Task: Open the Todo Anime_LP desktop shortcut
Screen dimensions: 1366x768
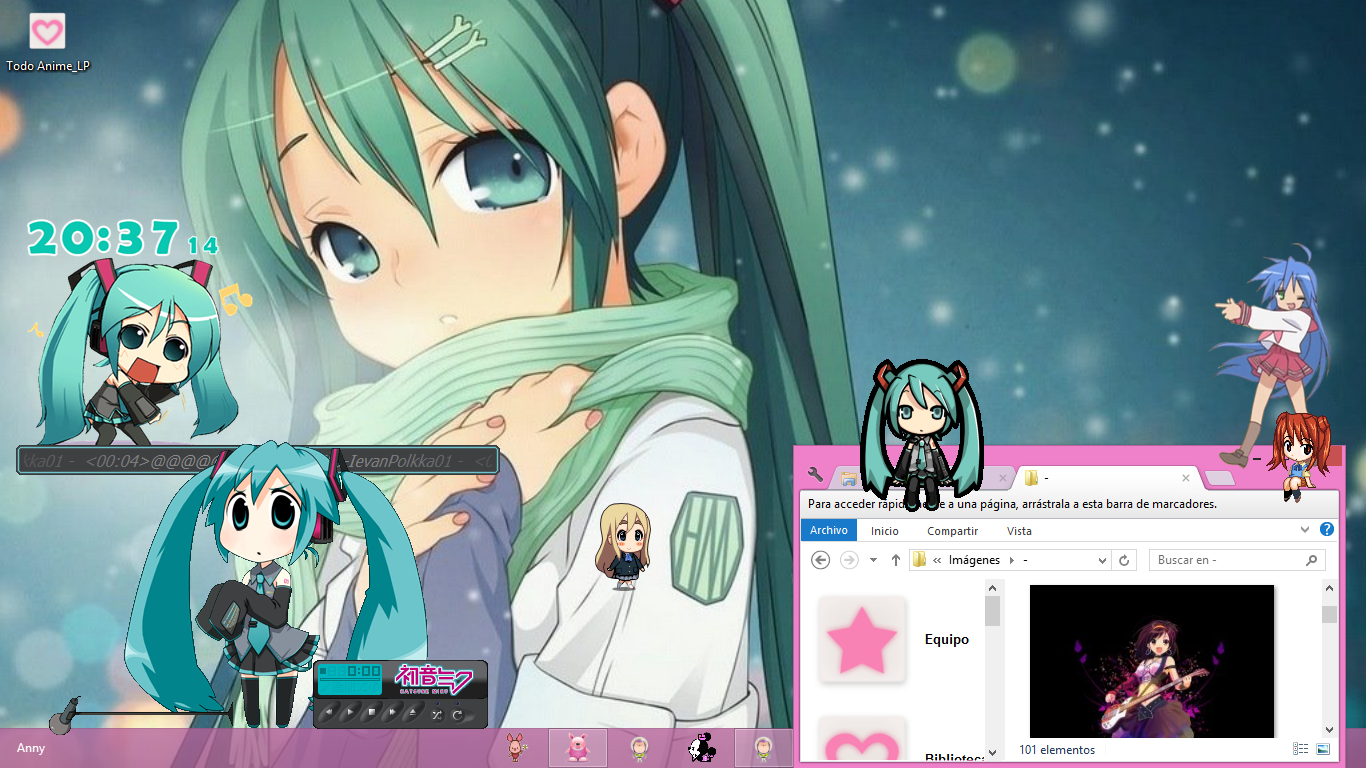Action: [x=47, y=42]
